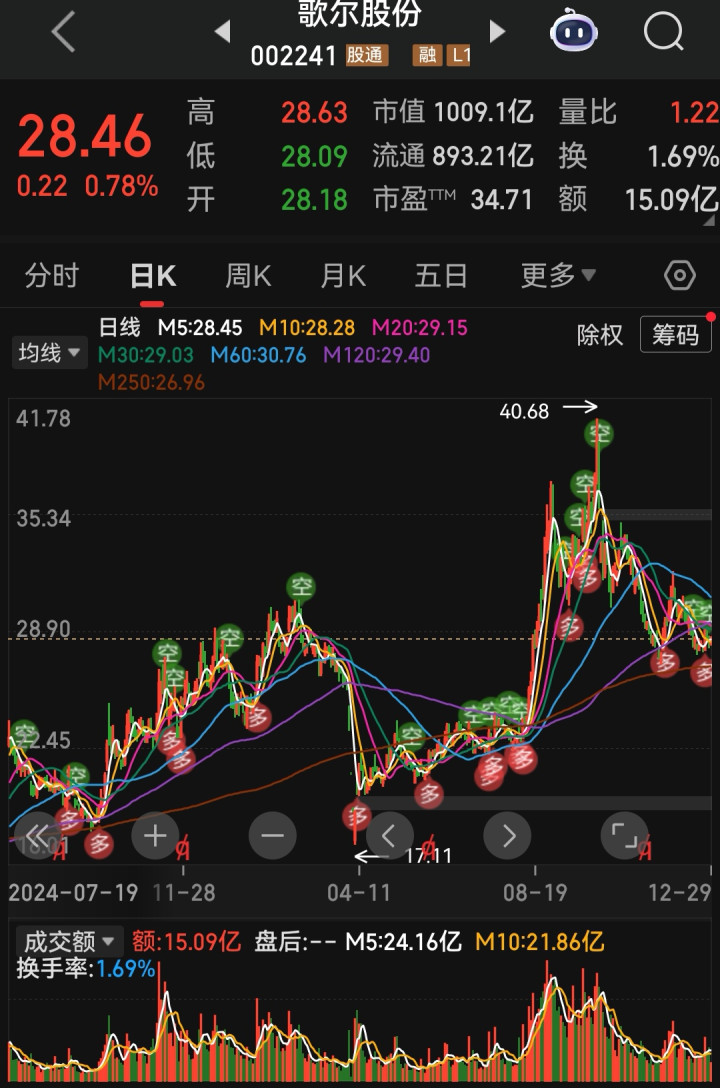Open stock search magnifier
Screen dimensions: 720x1088
click(x=664, y=31)
